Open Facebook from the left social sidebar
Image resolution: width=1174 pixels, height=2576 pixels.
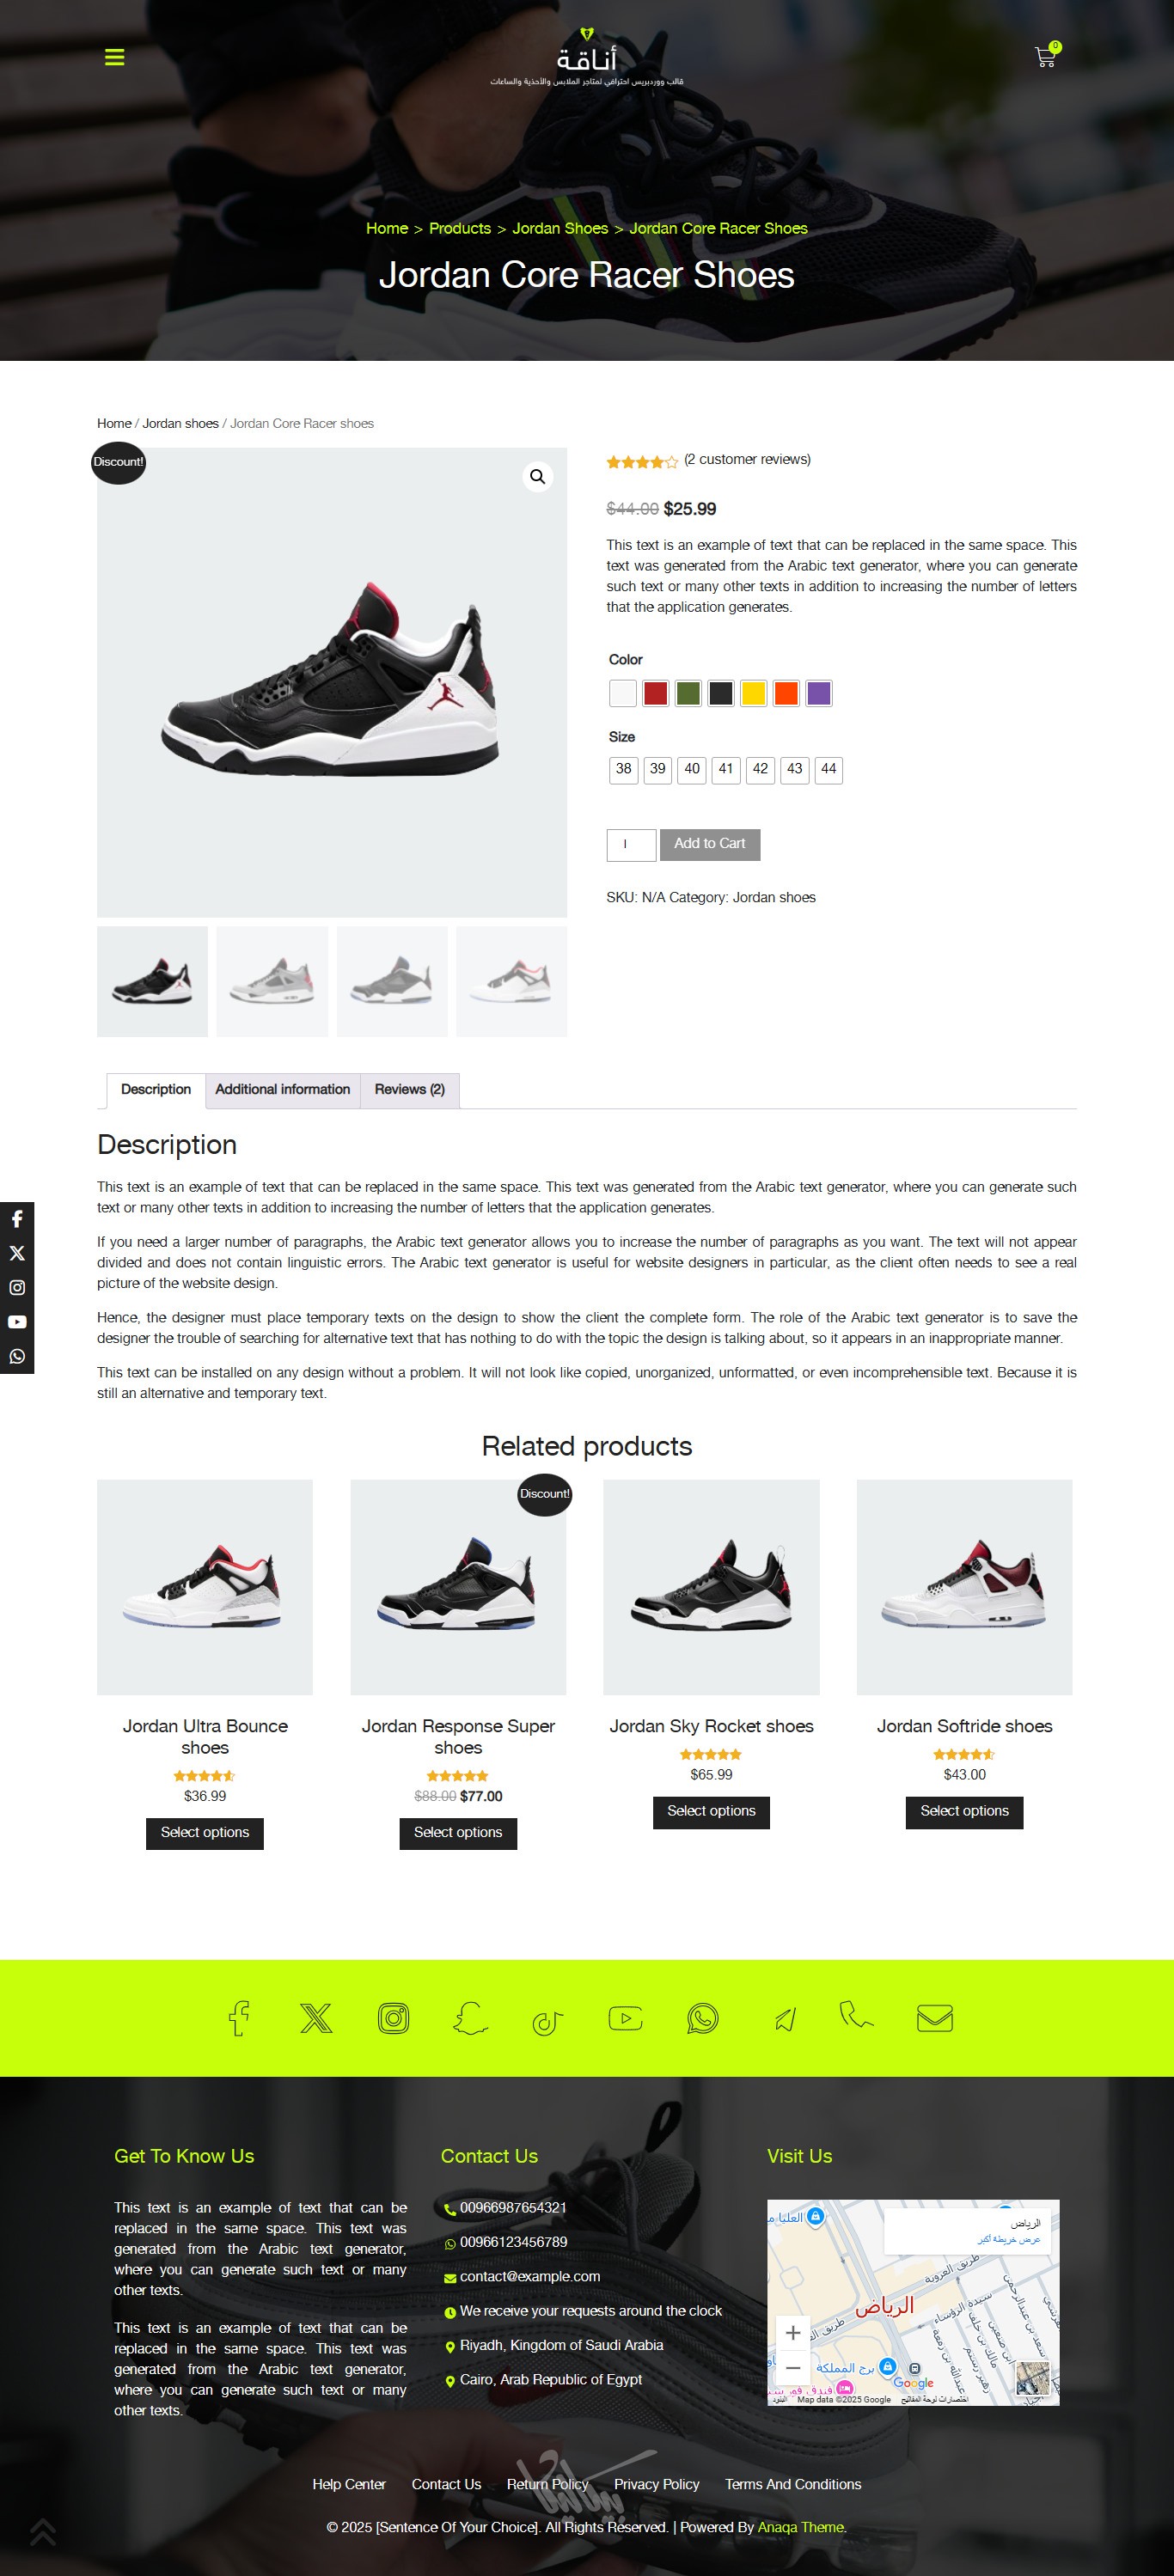click(x=17, y=1218)
